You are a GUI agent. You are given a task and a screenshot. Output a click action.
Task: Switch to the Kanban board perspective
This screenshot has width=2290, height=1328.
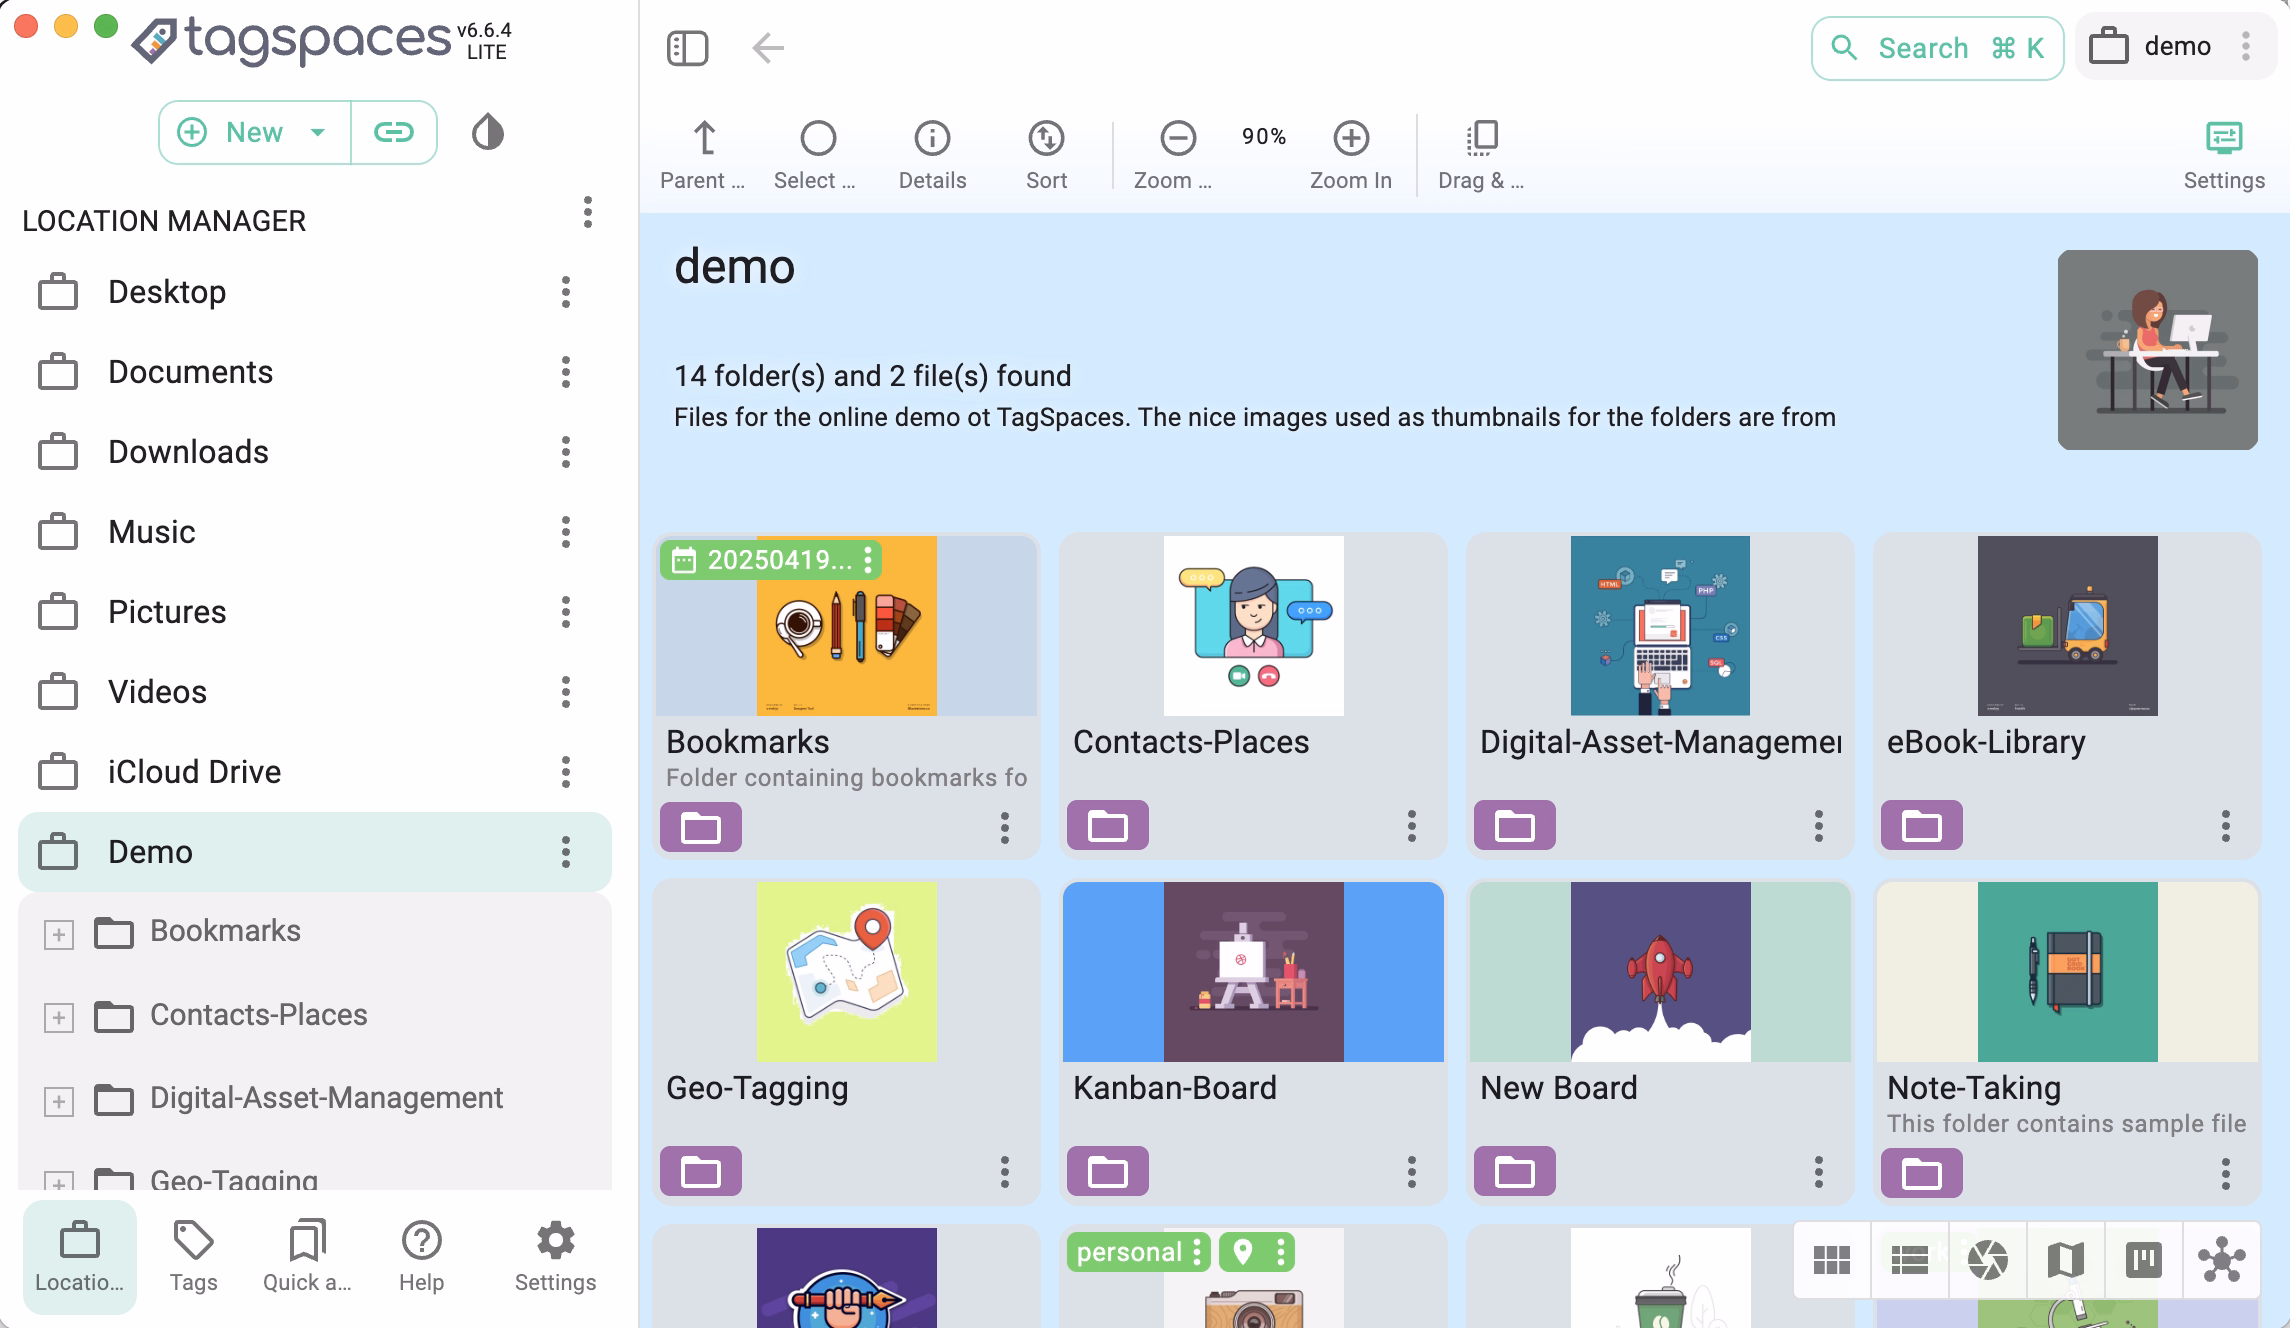2143,1260
